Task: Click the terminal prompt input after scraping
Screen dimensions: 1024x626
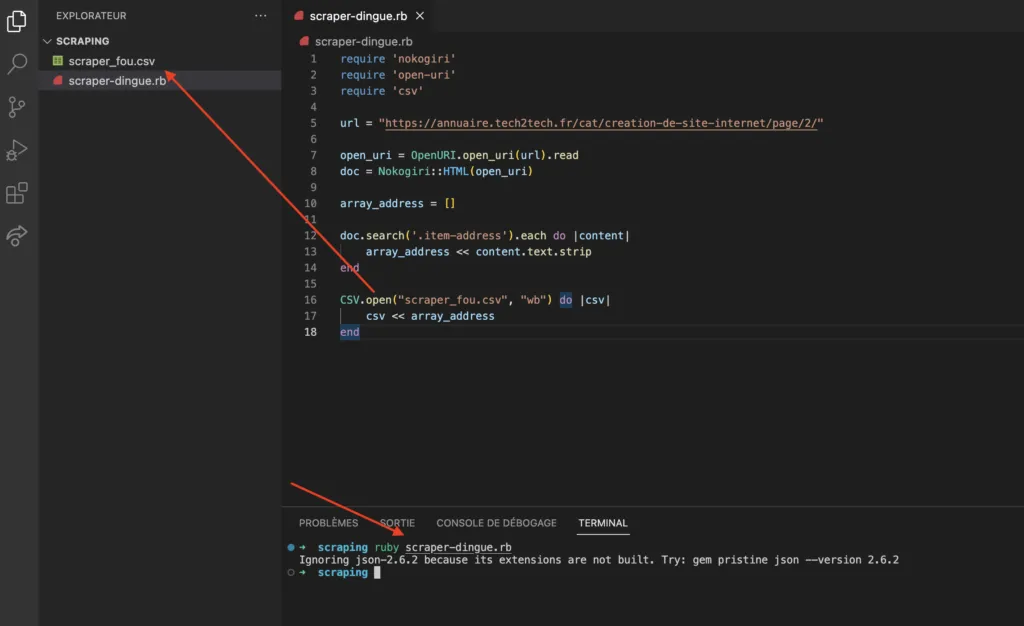Action: [x=377, y=572]
